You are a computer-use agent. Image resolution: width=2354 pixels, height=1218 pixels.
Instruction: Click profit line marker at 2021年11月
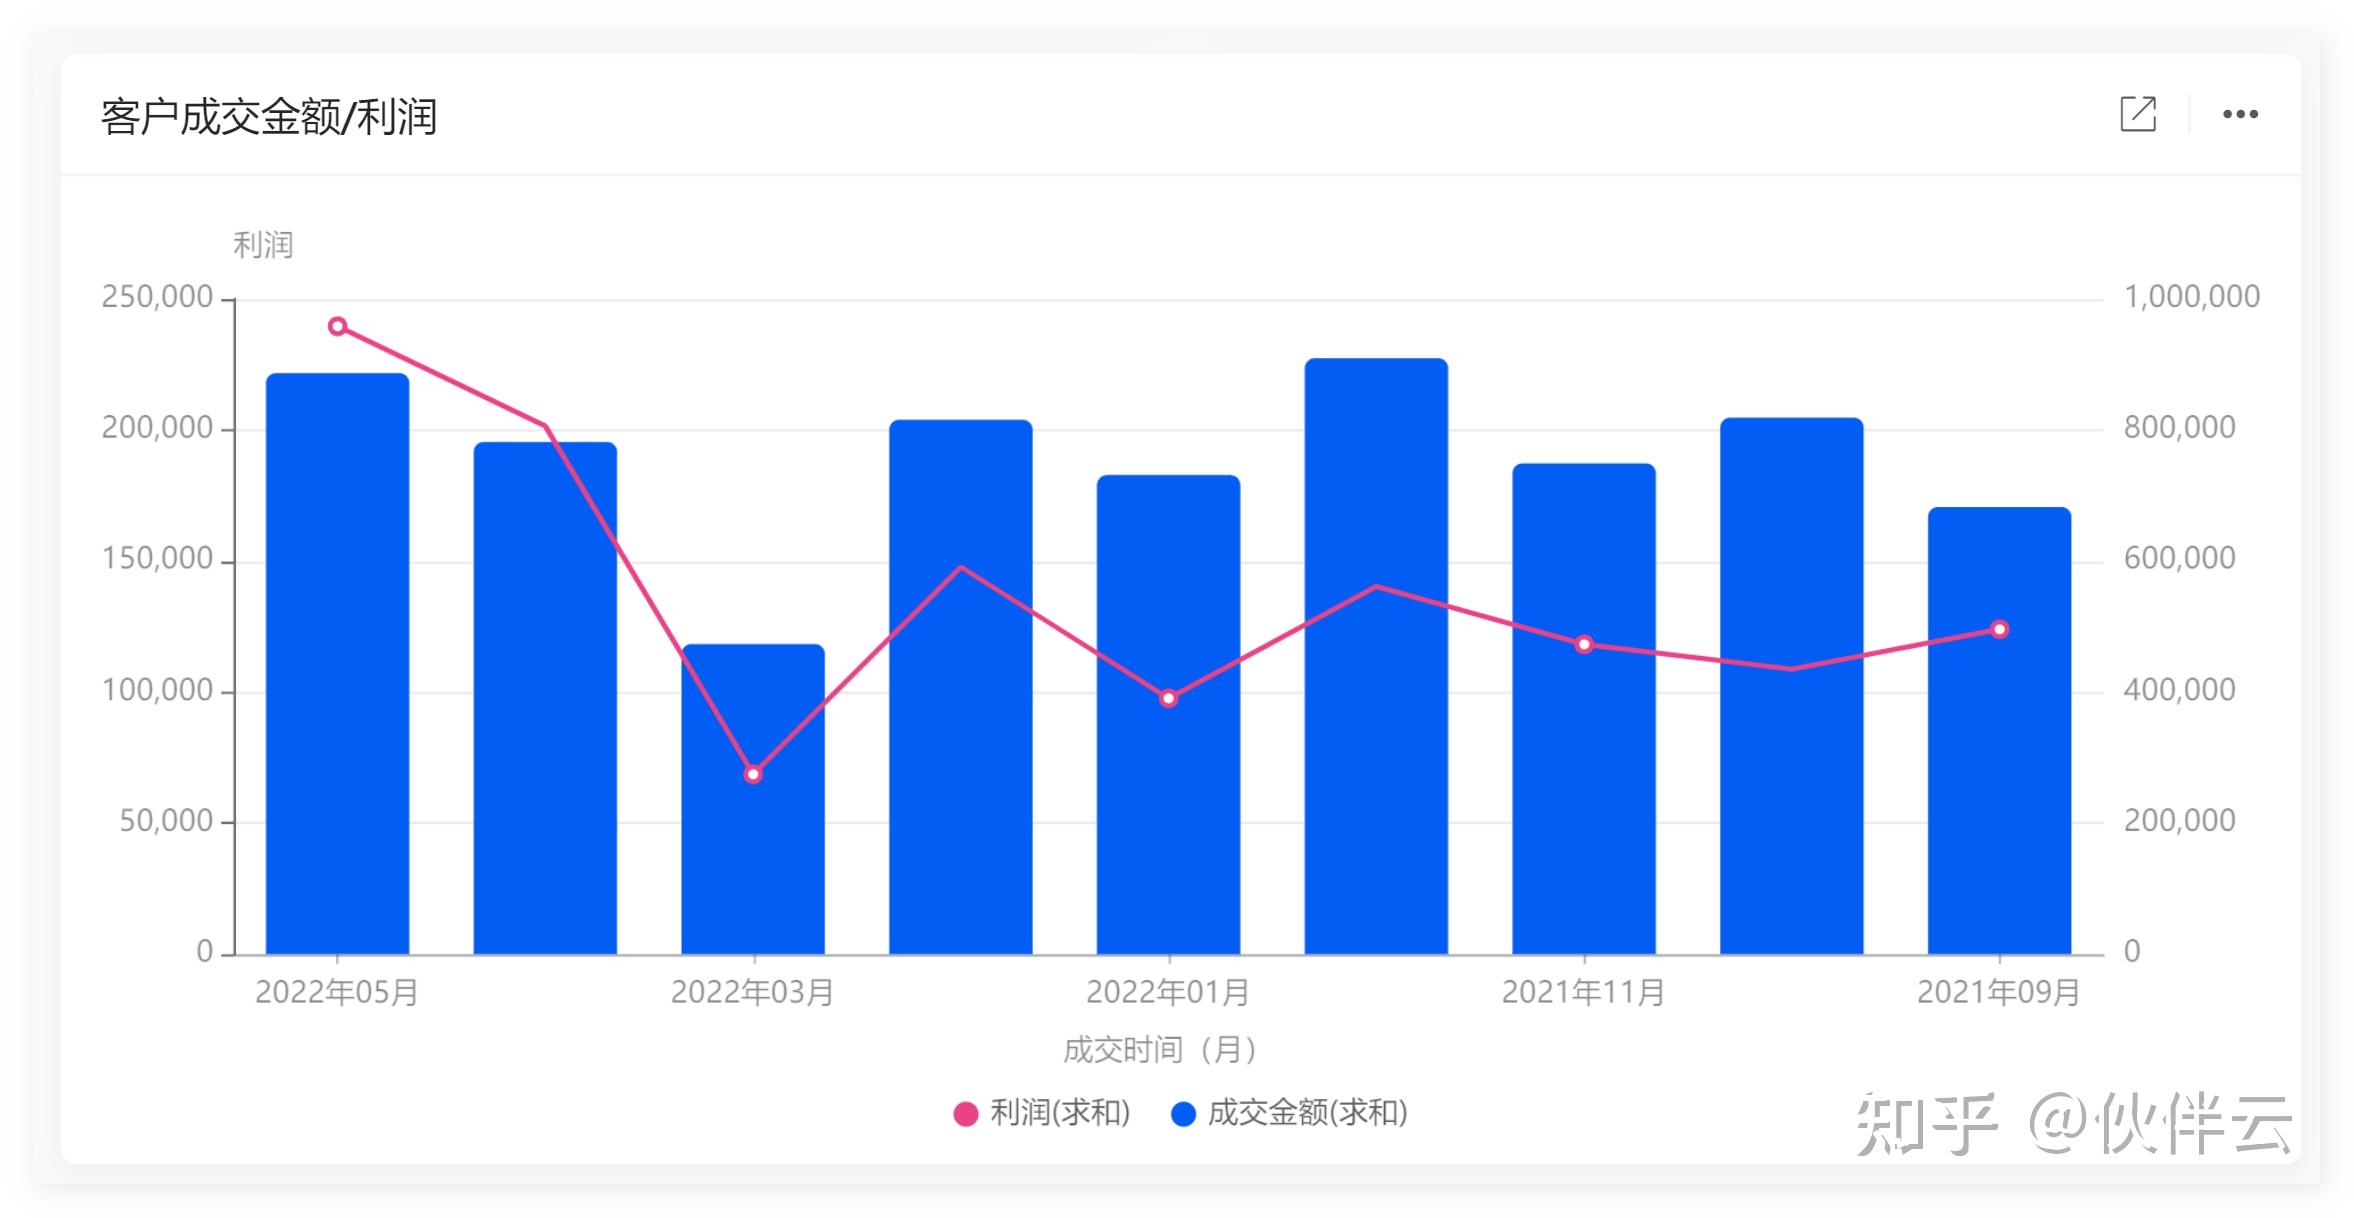pyautogui.click(x=1584, y=644)
